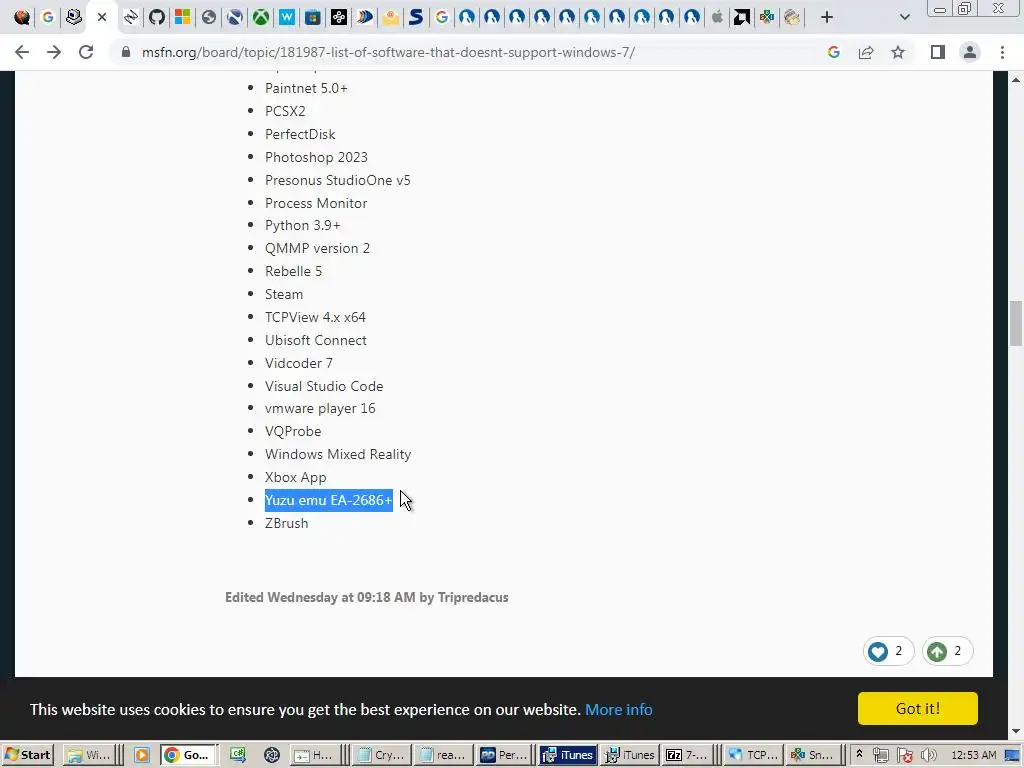Screen dimensions: 1024x768
Task: Open a new browser tab
Action: pyautogui.click(x=827, y=18)
